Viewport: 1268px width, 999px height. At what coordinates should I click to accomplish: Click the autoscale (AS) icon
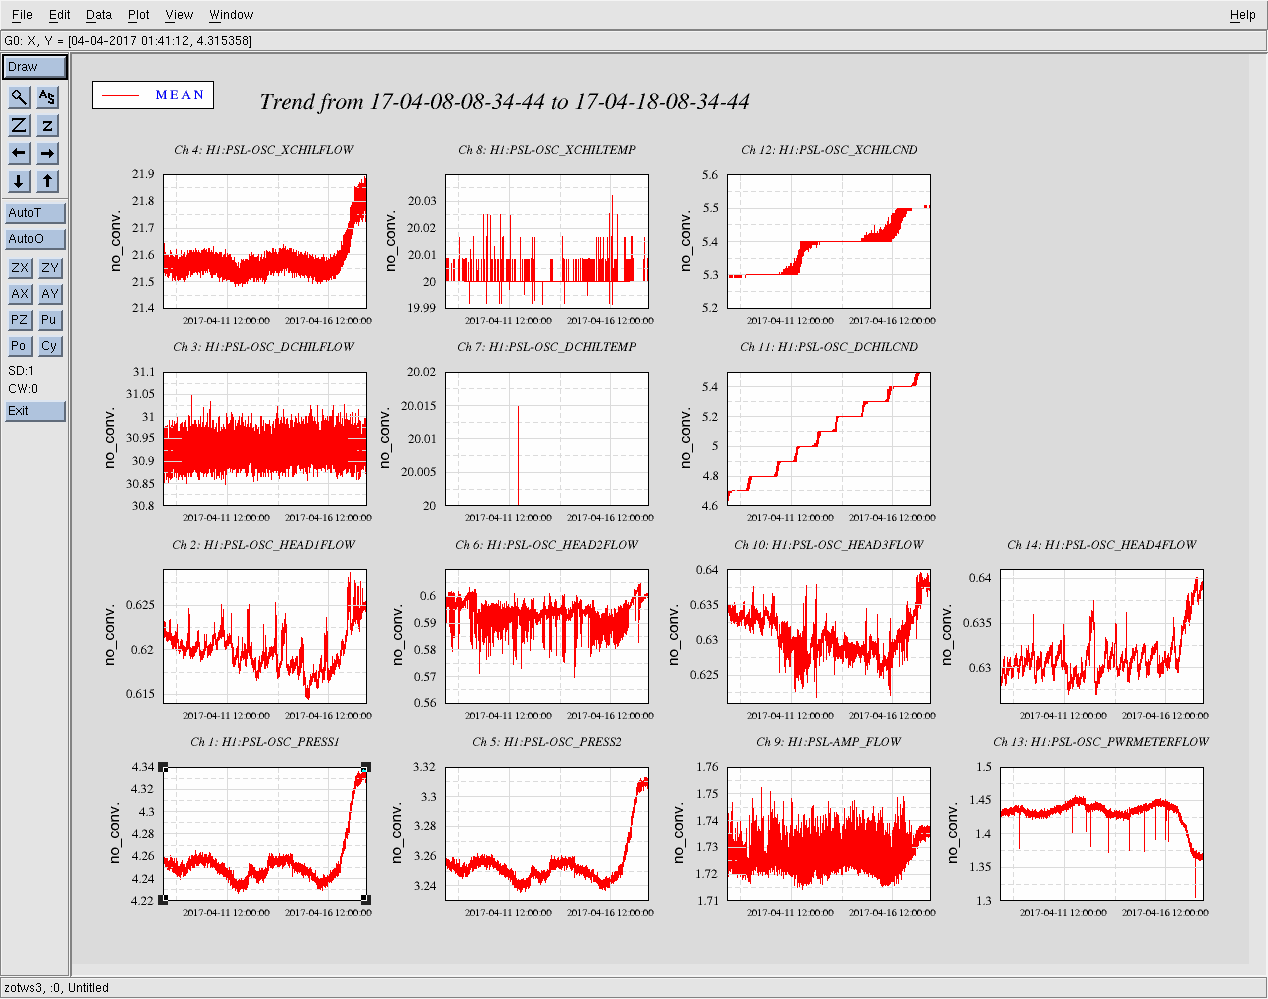(47, 97)
